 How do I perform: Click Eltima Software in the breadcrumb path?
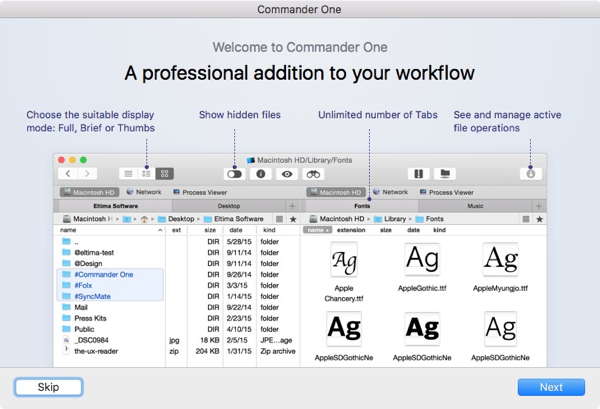coord(234,219)
